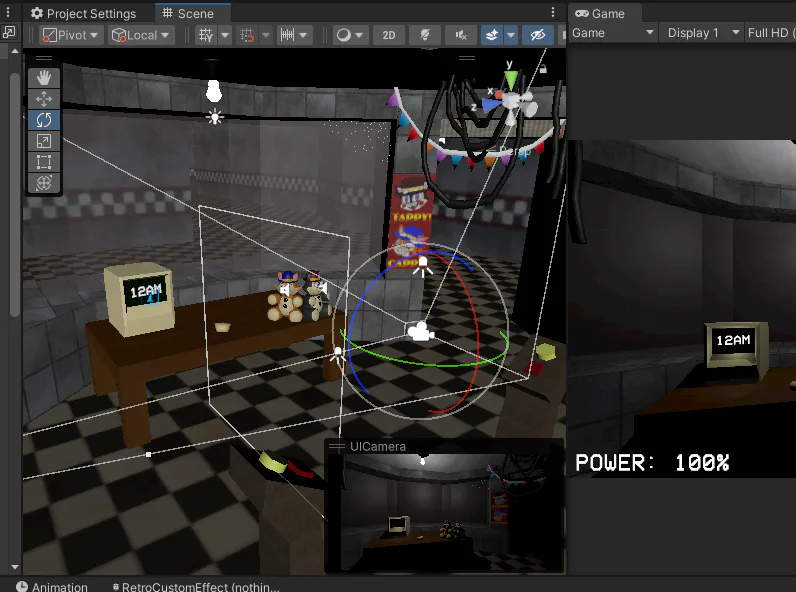Viewport: 796px width, 592px height.
Task: Toggle hidden objects visibility eye icon
Action: coord(538,35)
